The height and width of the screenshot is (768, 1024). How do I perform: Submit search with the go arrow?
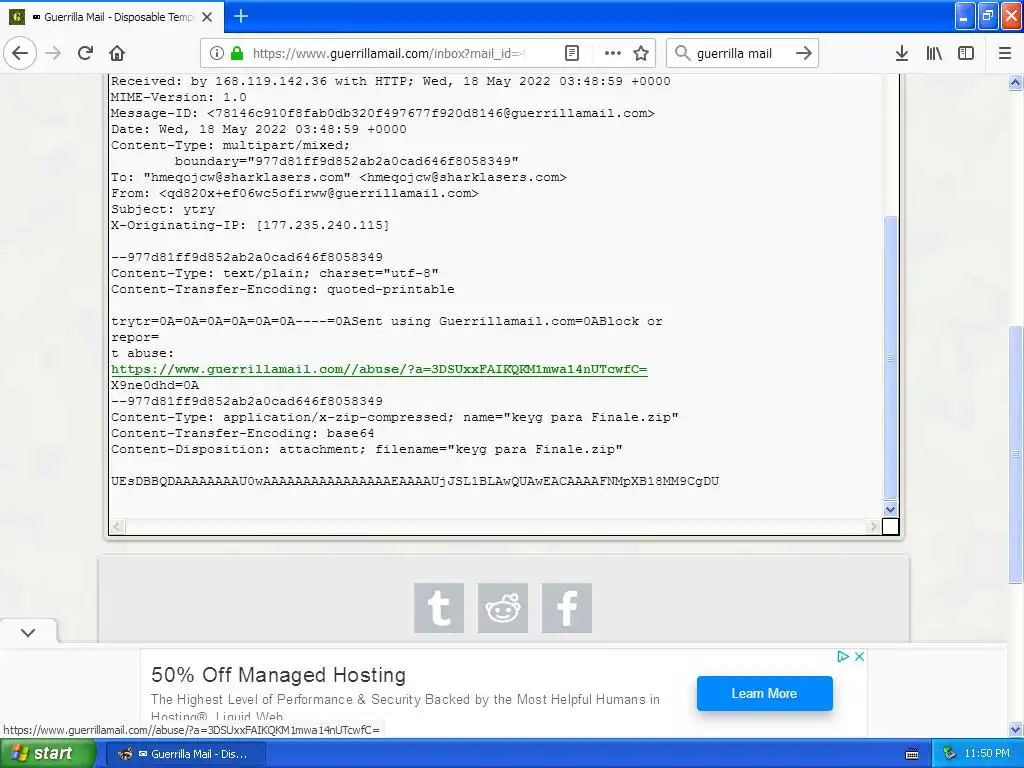(x=804, y=54)
